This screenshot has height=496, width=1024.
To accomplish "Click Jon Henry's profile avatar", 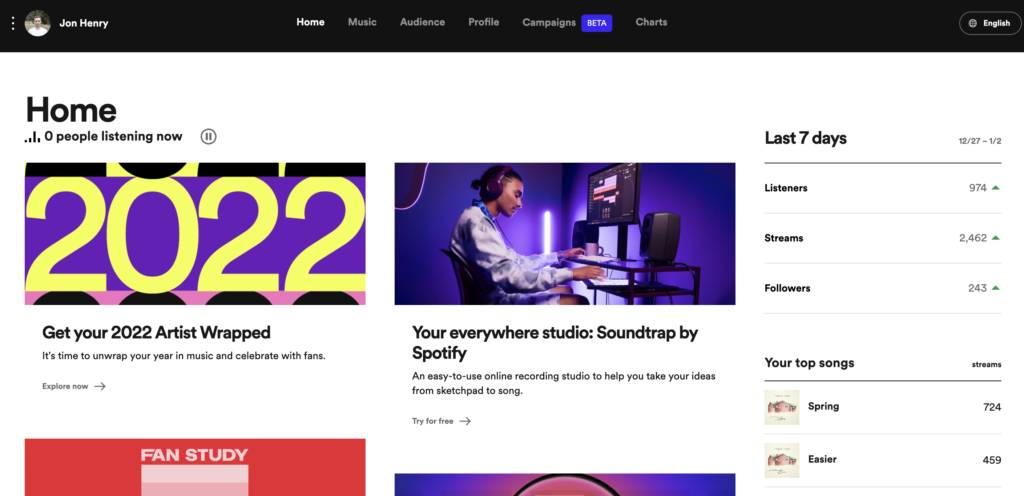I will pos(38,23).
